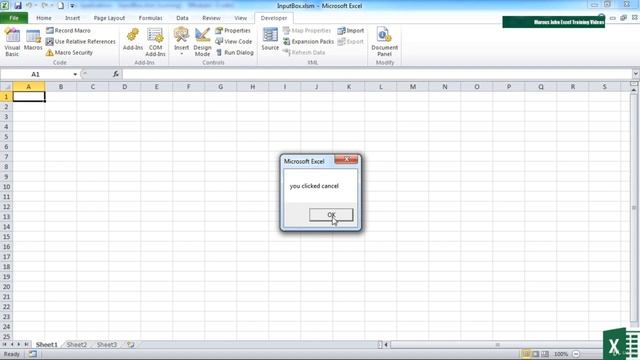Toggle Design Mode
Image resolution: width=640 pixels, height=360 pixels.
click(x=202, y=42)
